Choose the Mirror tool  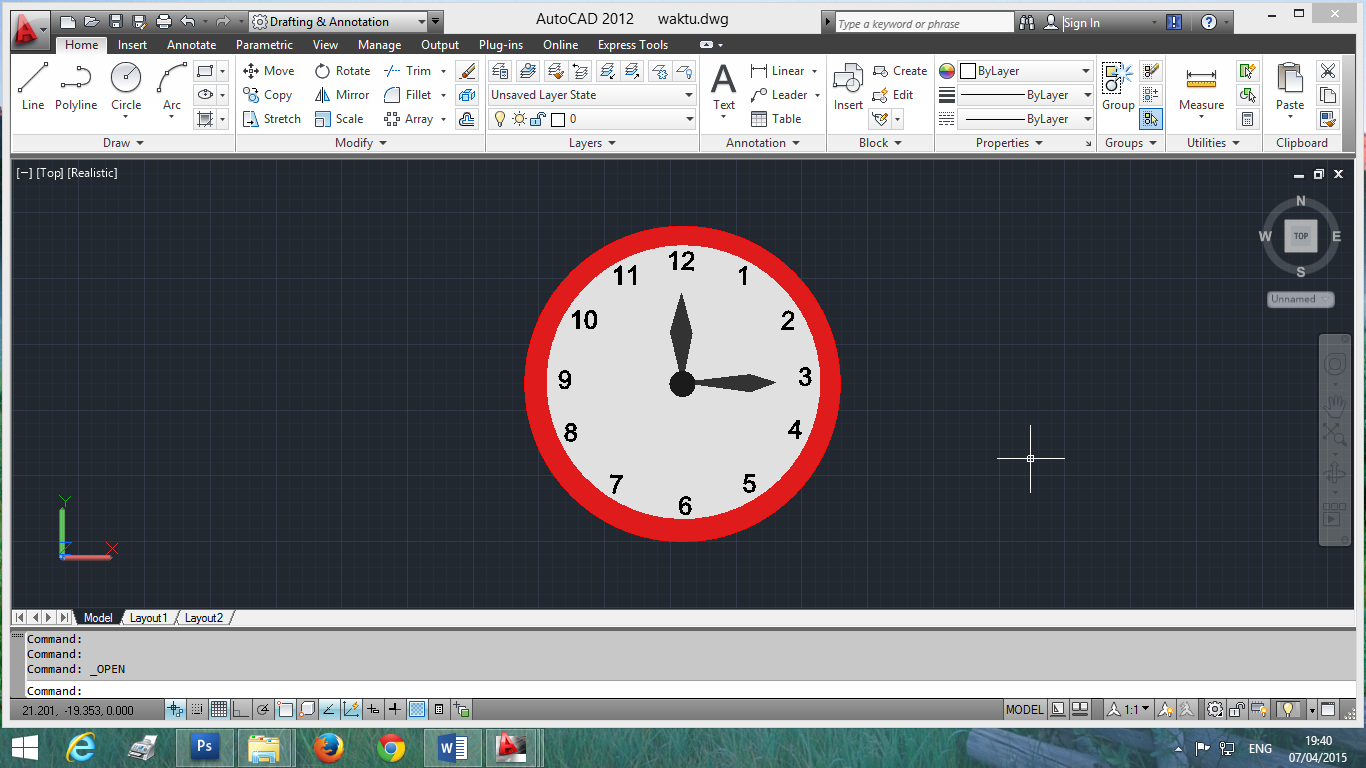pos(342,95)
